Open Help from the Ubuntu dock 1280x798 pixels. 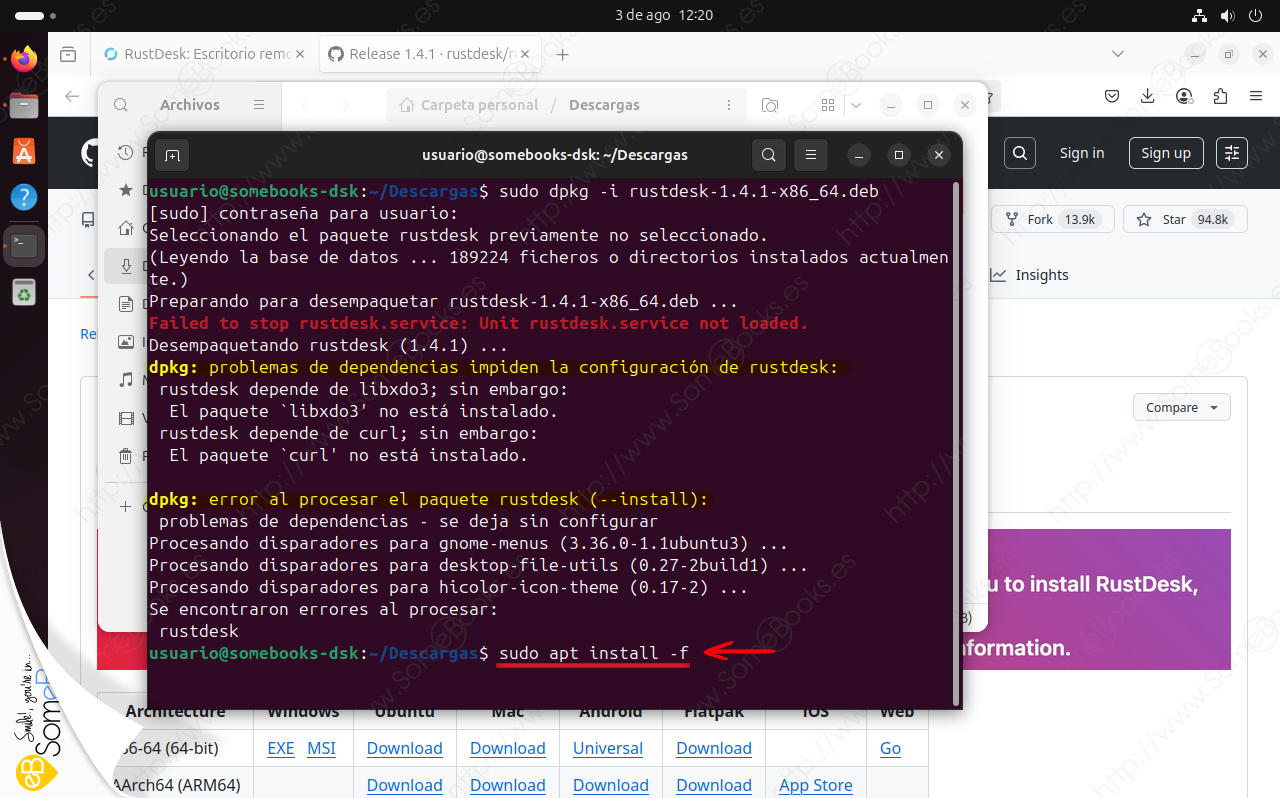point(24,197)
